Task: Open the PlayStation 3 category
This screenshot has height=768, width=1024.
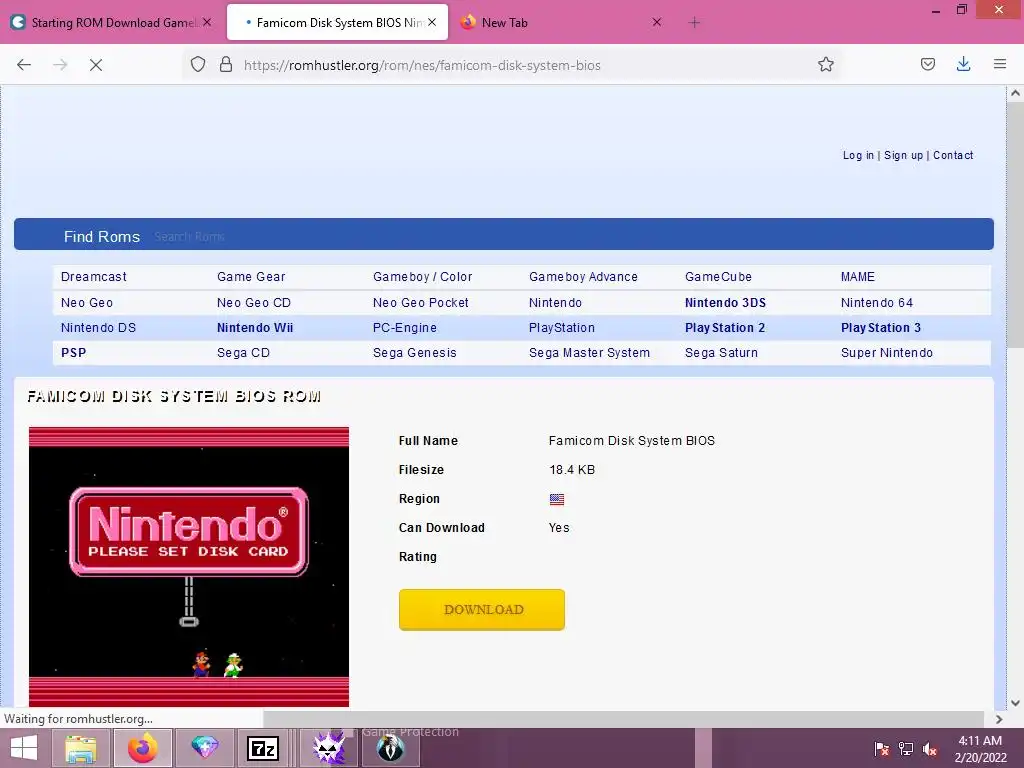Action: [x=880, y=328]
